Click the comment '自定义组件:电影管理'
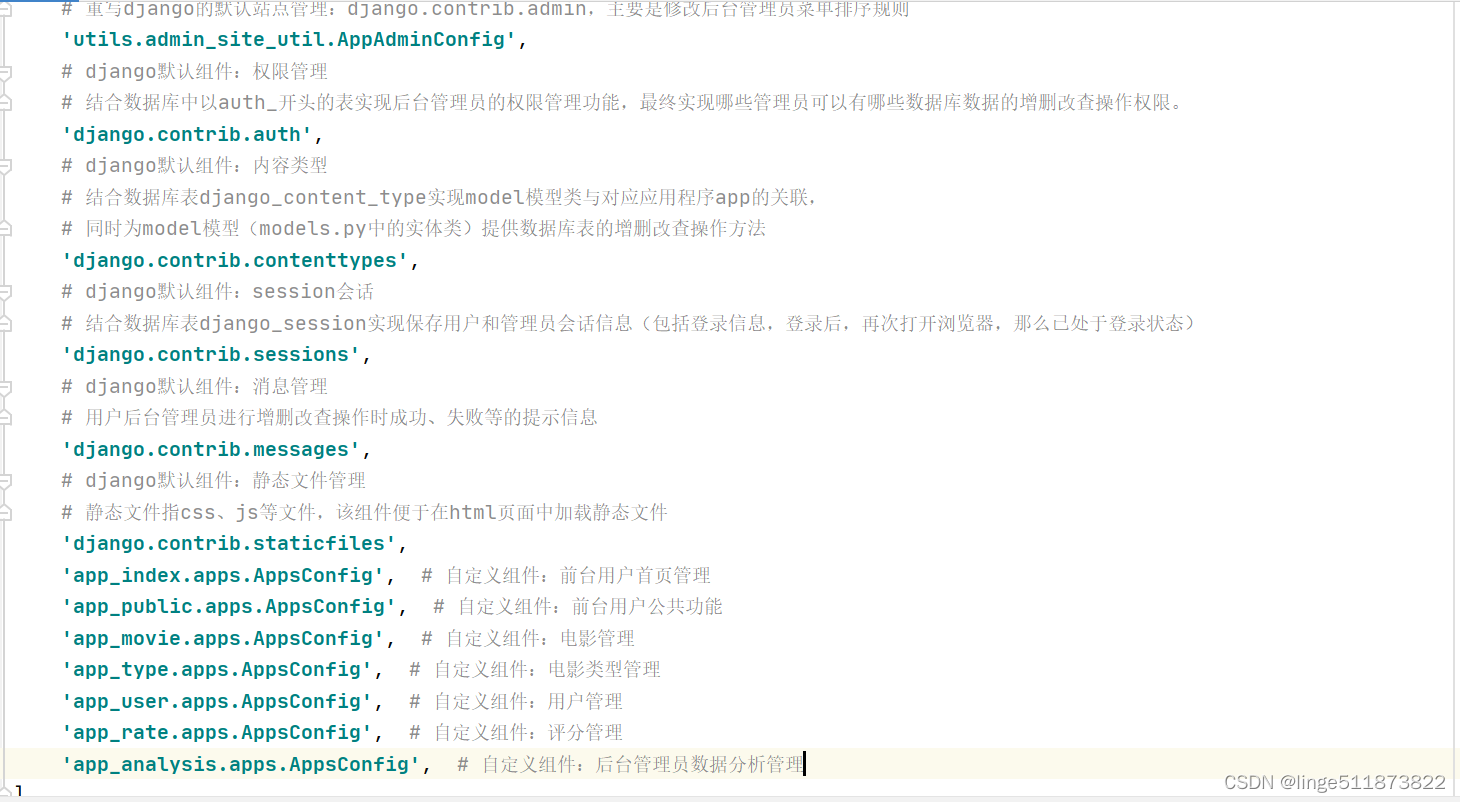Image resolution: width=1460 pixels, height=802 pixels. [528, 639]
